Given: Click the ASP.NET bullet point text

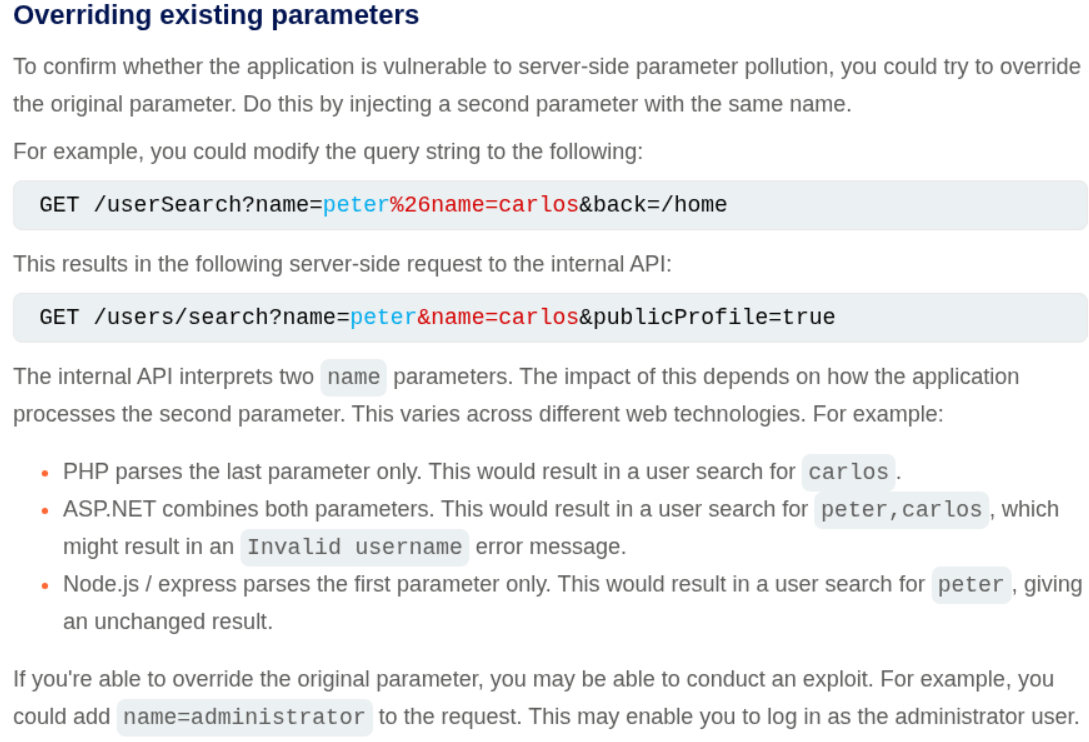Looking at the screenshot, I should click(x=435, y=509).
